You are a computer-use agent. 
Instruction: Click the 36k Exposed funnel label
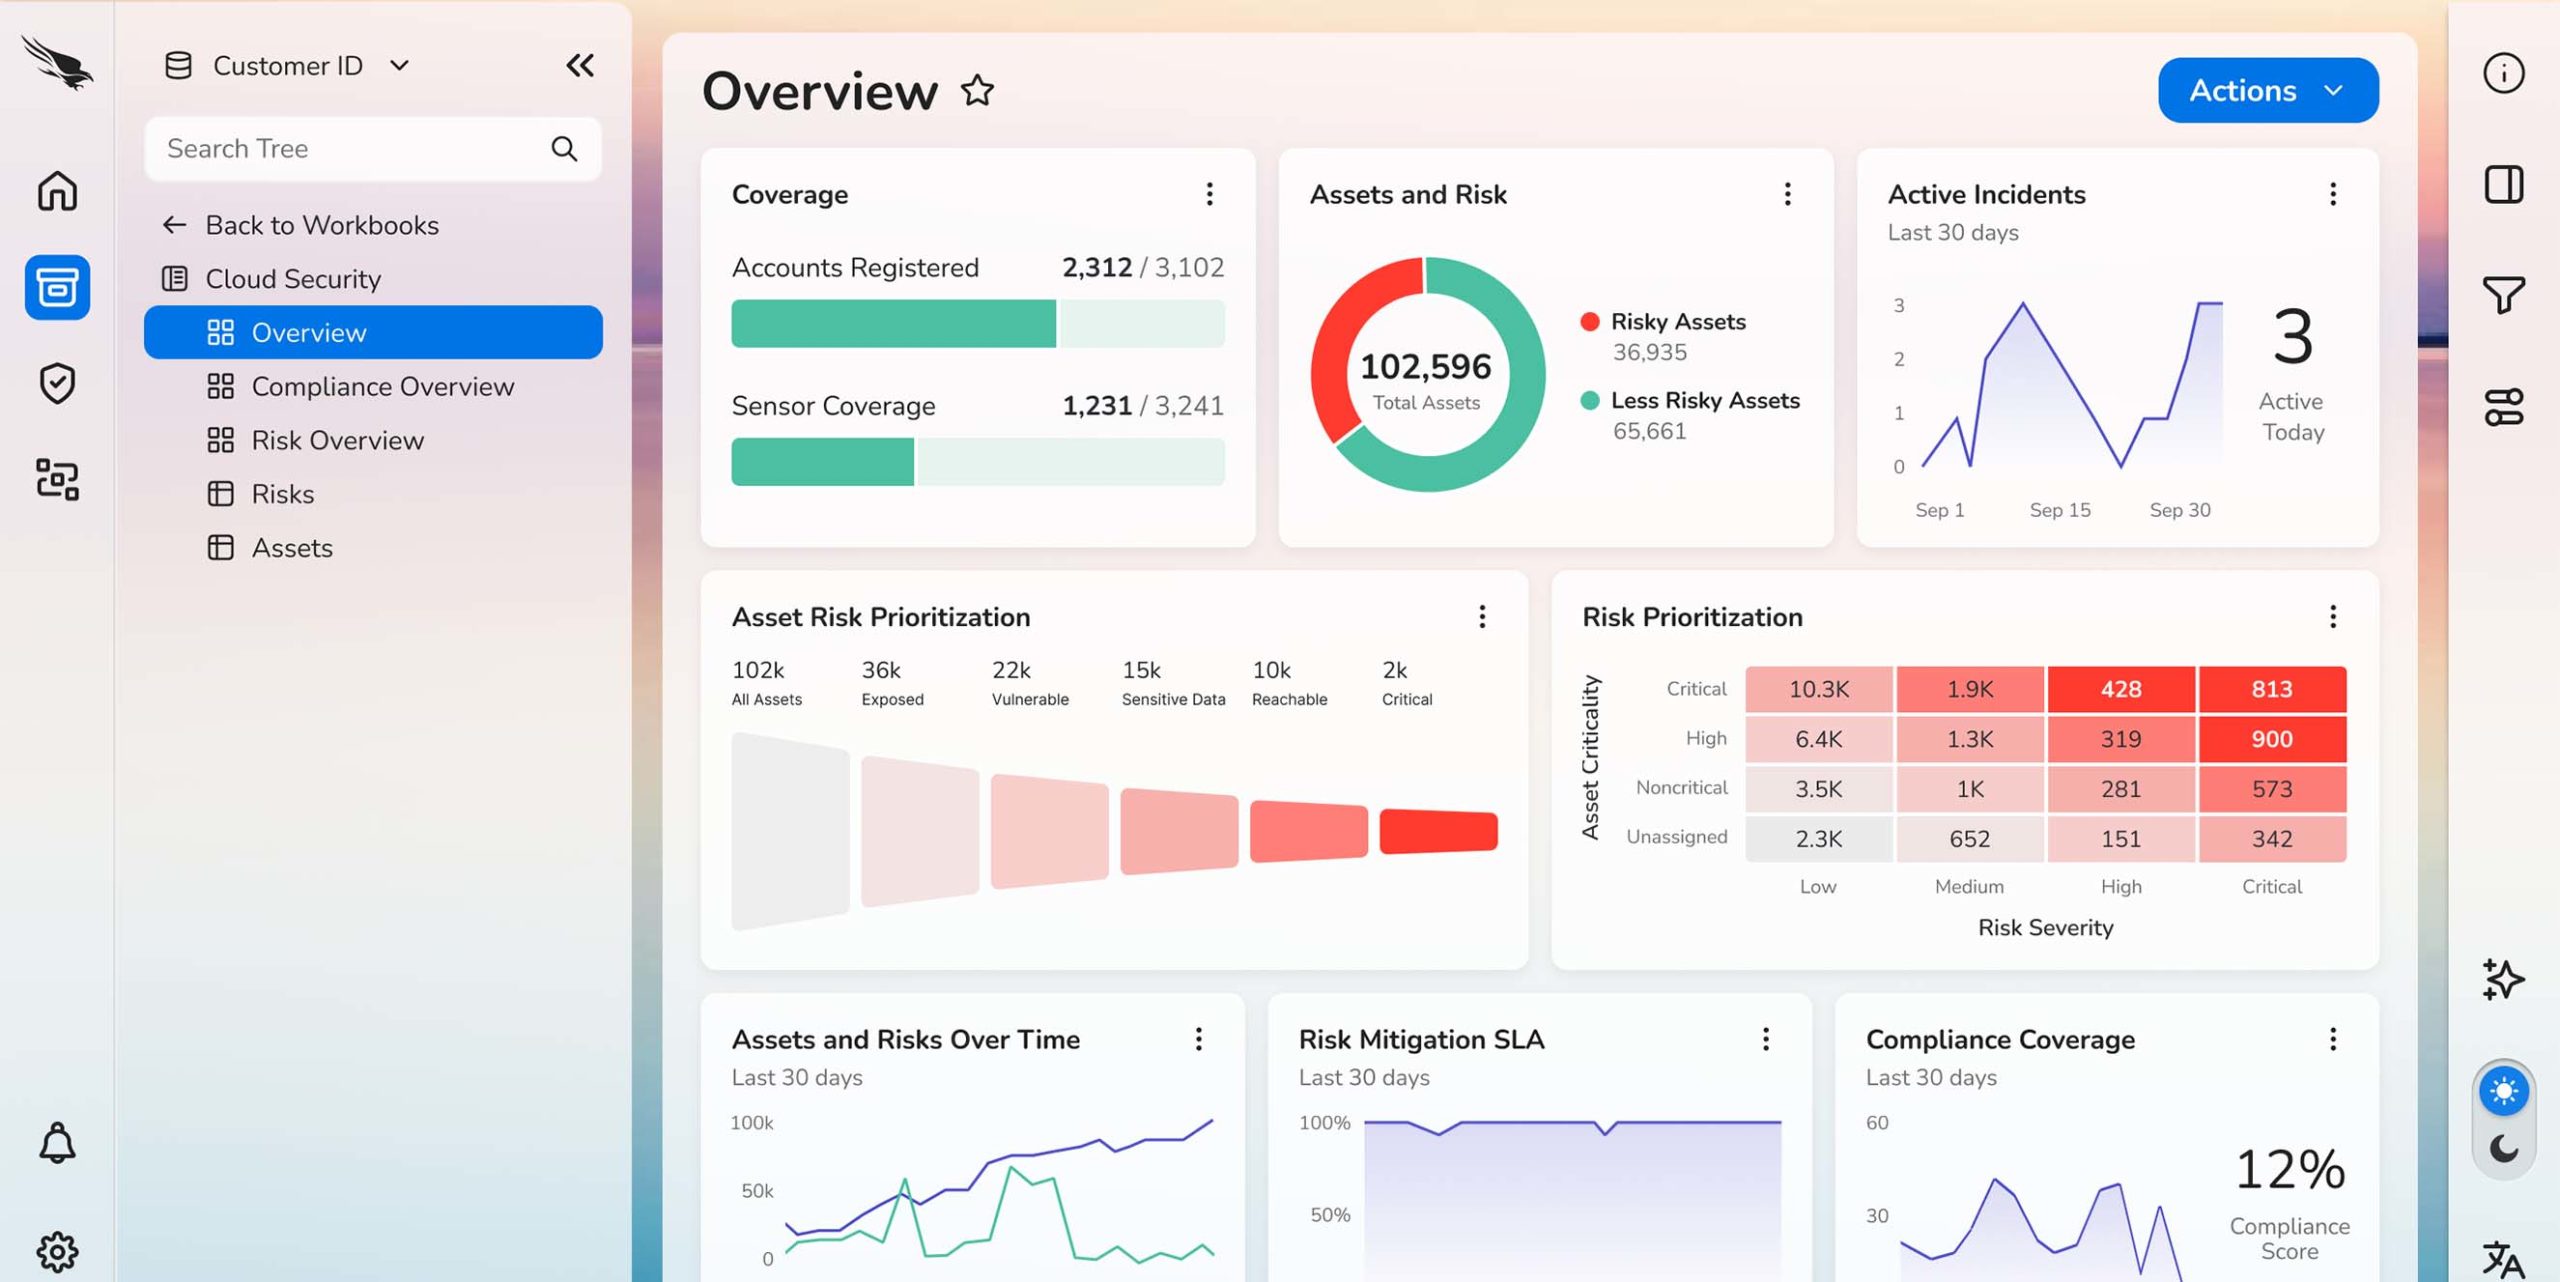tap(892, 683)
